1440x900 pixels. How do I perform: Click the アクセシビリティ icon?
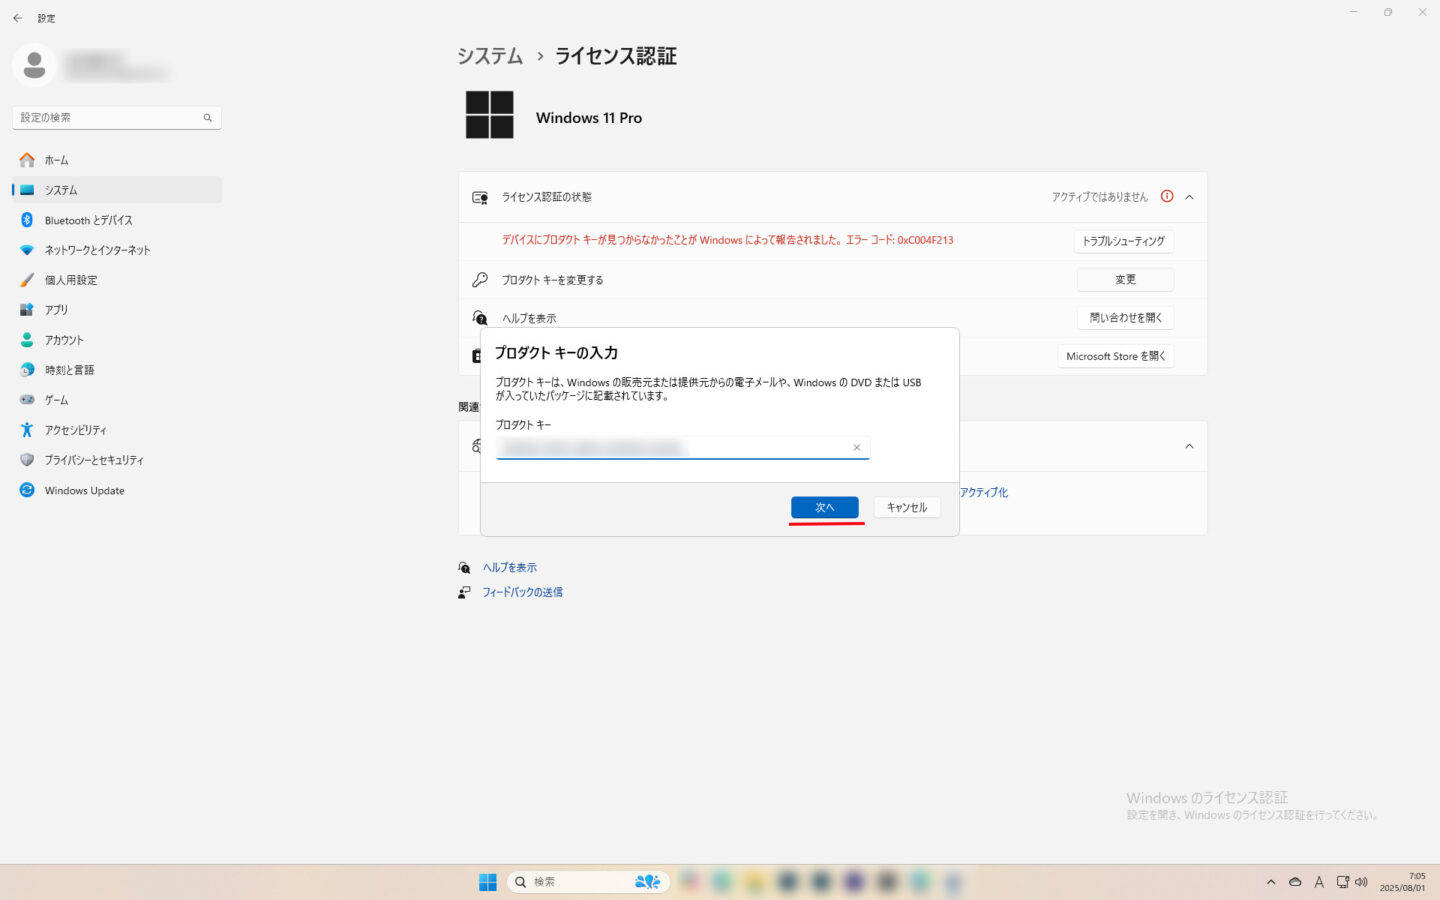pyautogui.click(x=27, y=430)
